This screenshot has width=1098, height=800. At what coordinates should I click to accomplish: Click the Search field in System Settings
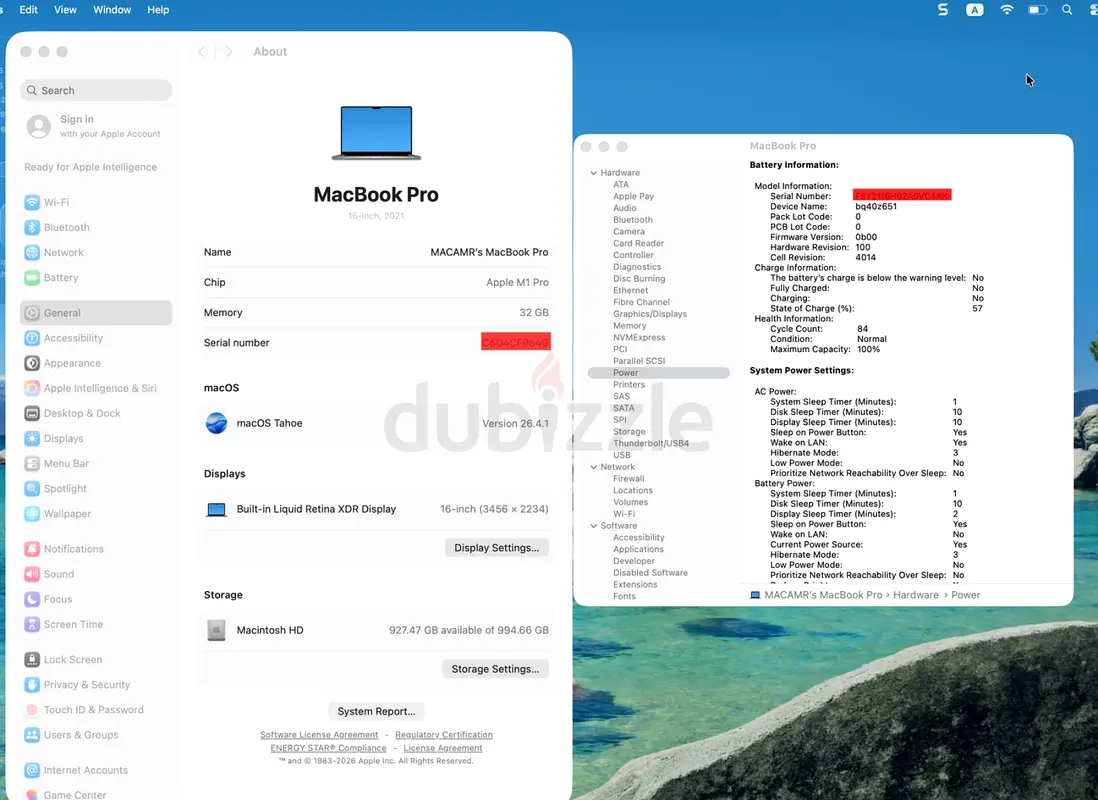(96, 90)
